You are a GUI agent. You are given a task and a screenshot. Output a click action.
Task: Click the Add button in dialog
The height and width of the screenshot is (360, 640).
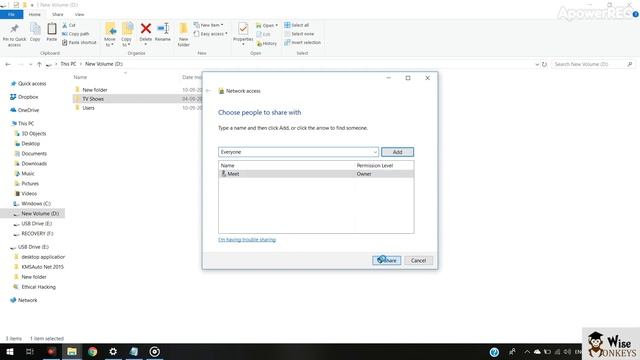point(398,152)
